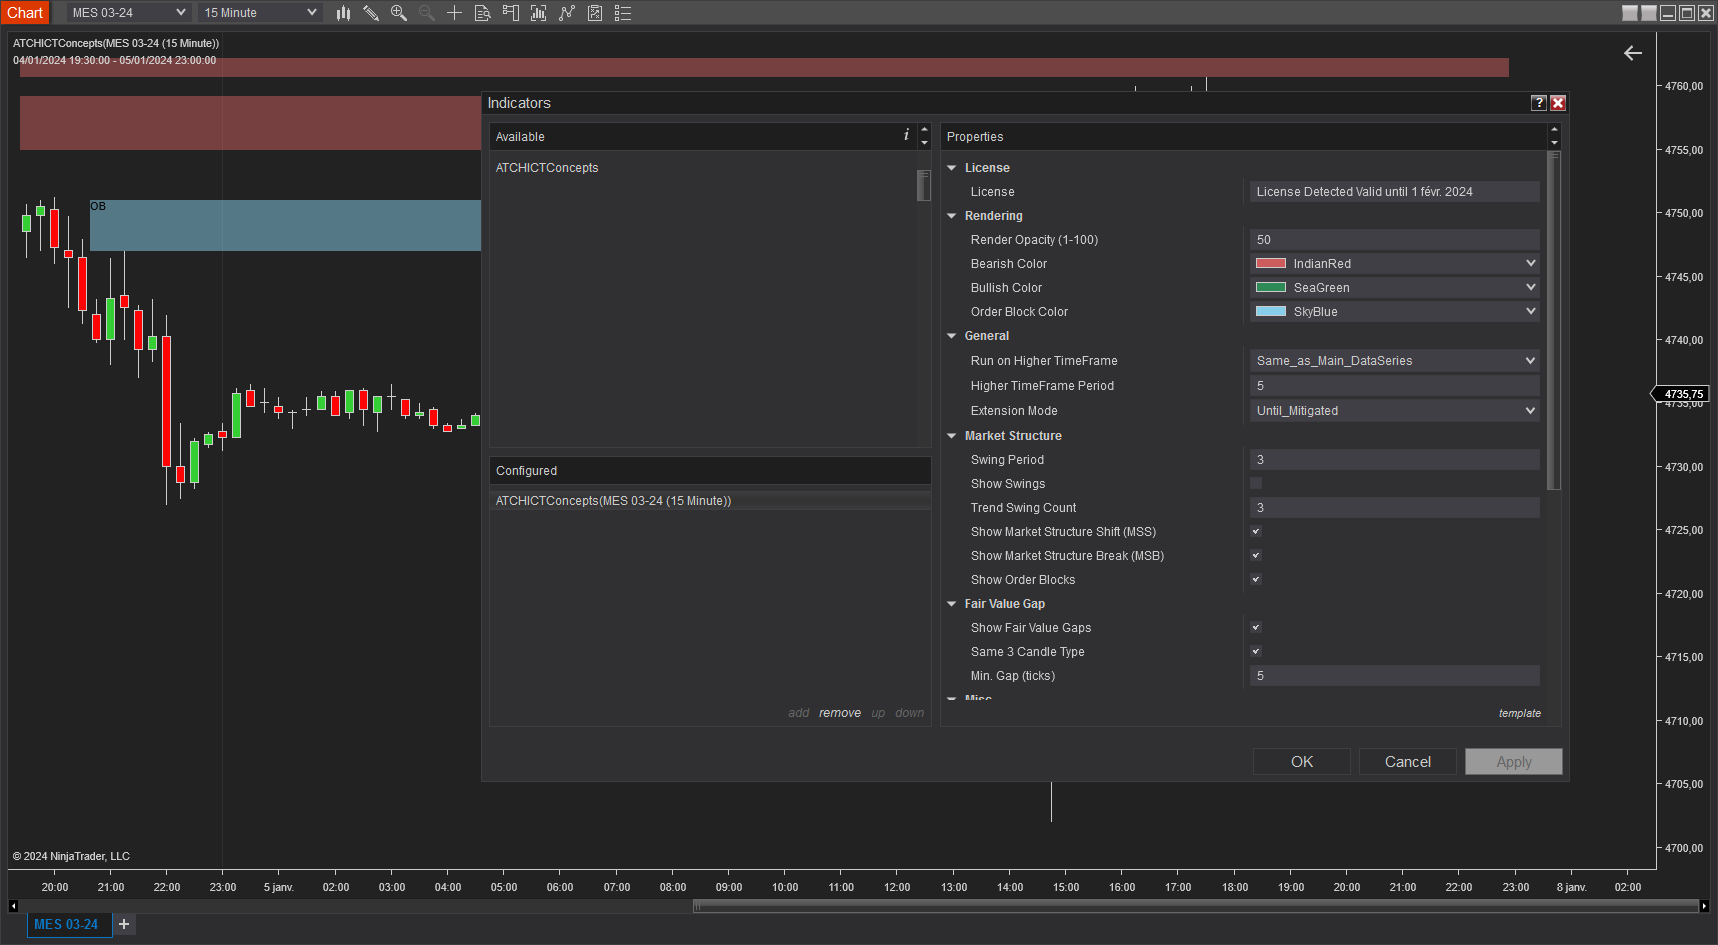
Task: Add a new chart tab with plus icon
Action: pyautogui.click(x=124, y=924)
